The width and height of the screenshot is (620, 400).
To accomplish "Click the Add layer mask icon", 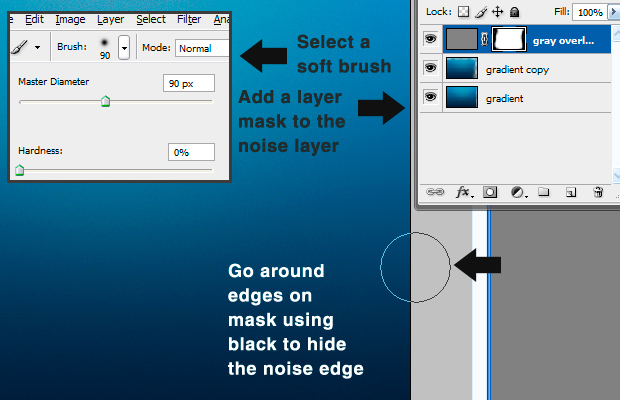I will 490,192.
